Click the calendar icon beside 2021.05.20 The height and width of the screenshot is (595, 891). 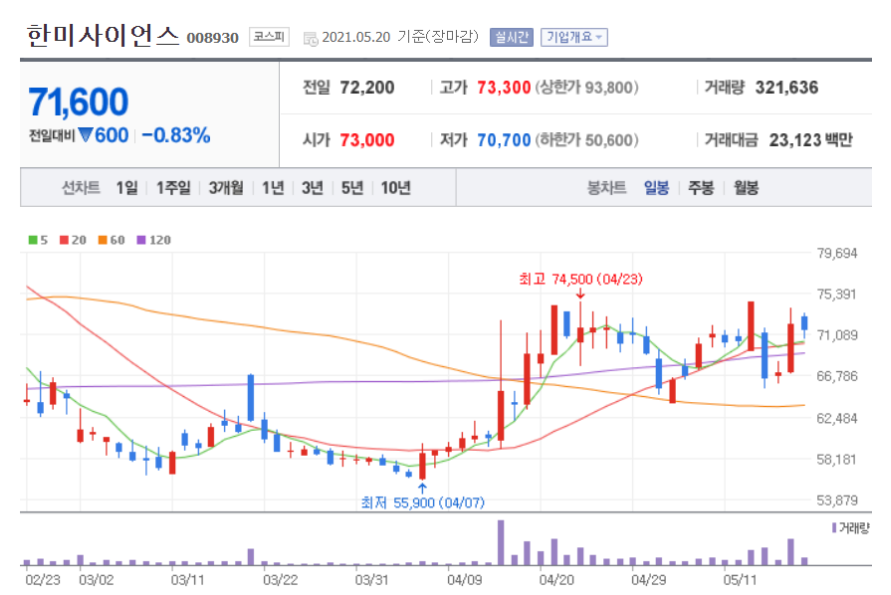coord(310,39)
